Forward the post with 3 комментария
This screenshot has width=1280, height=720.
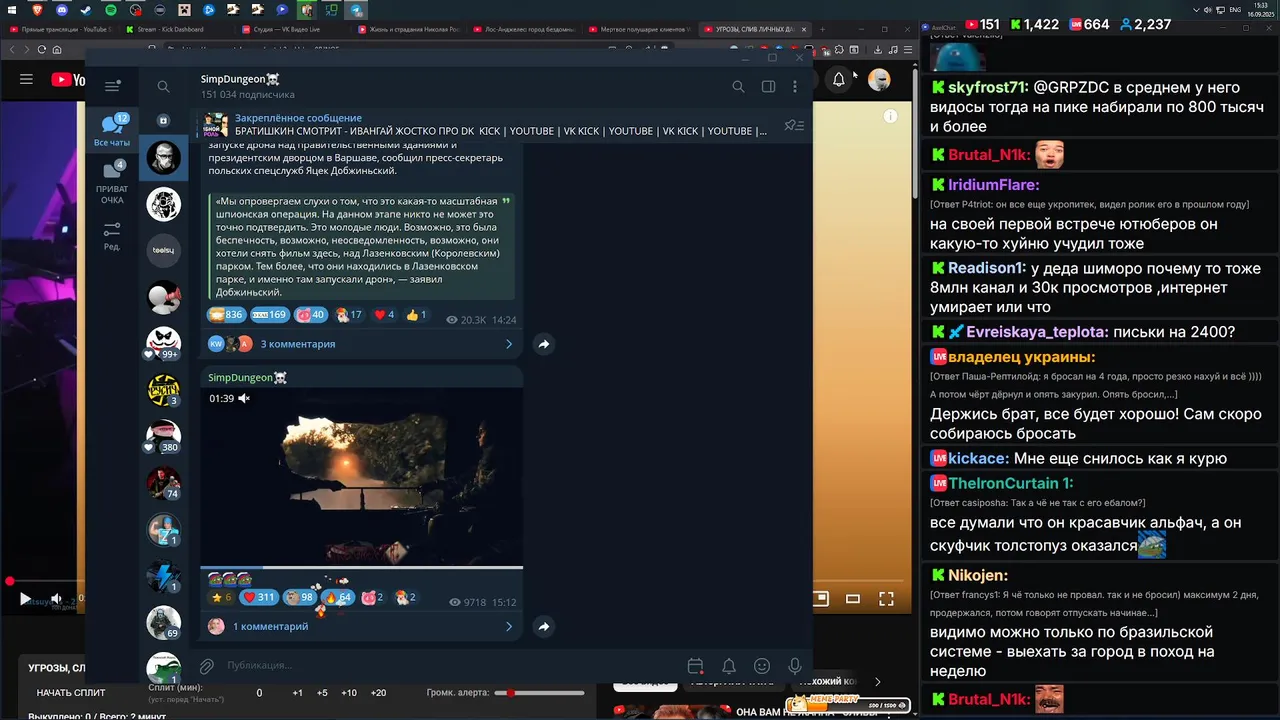click(544, 344)
